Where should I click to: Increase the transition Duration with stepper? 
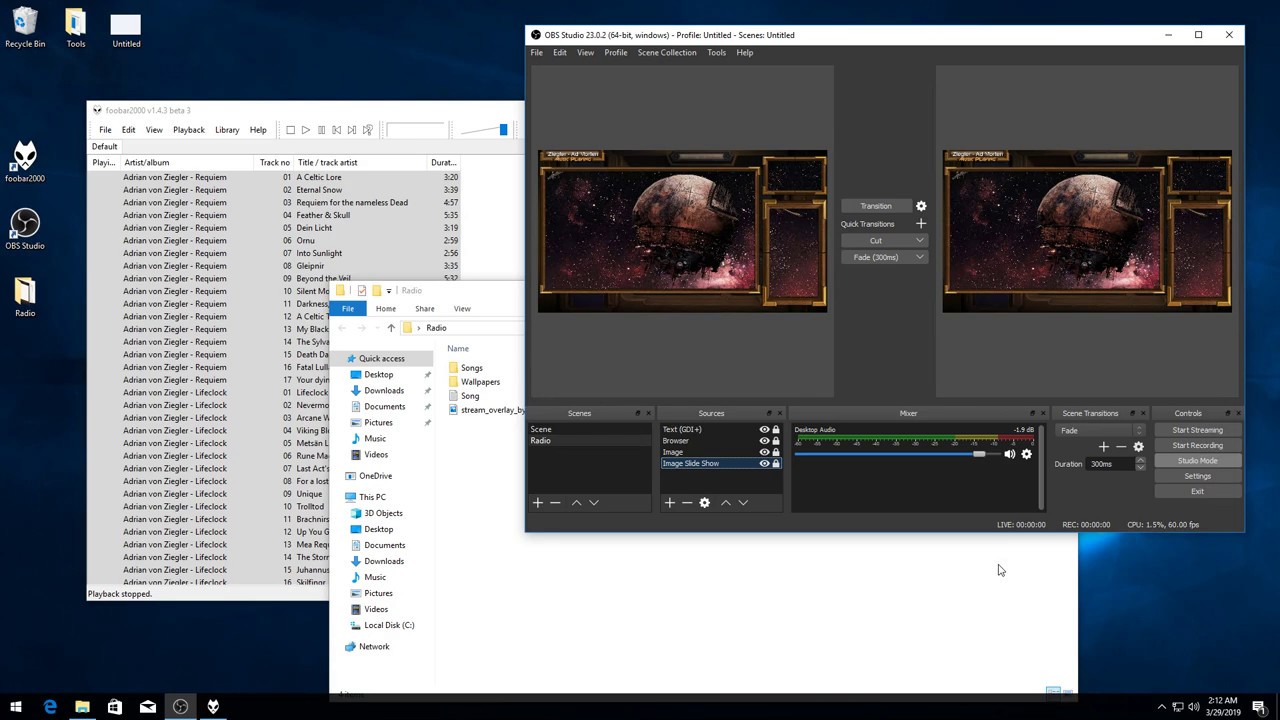click(x=1139, y=461)
